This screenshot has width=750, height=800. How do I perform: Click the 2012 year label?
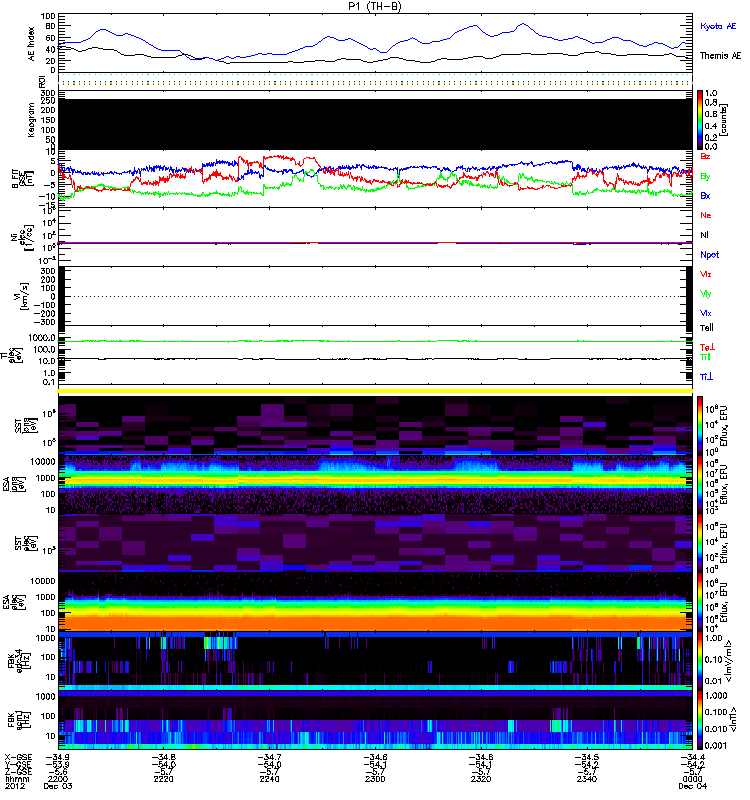[13, 786]
